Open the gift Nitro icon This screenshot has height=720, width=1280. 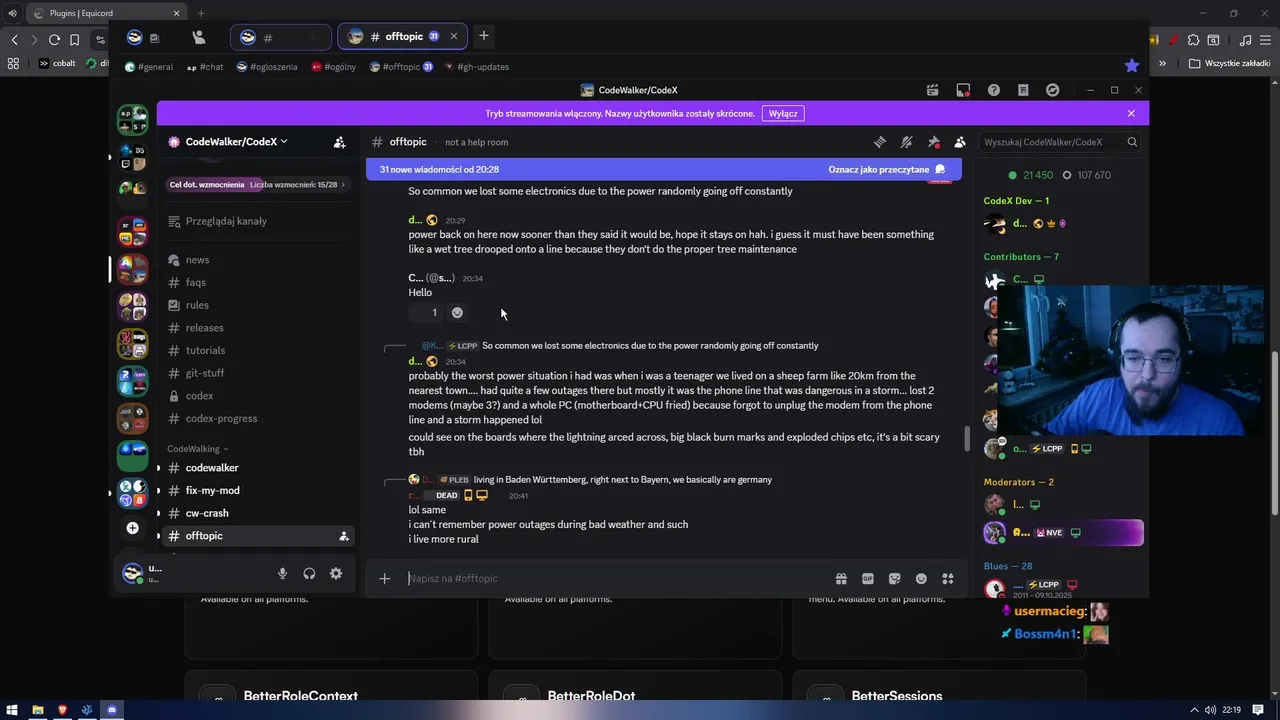pos(841,578)
